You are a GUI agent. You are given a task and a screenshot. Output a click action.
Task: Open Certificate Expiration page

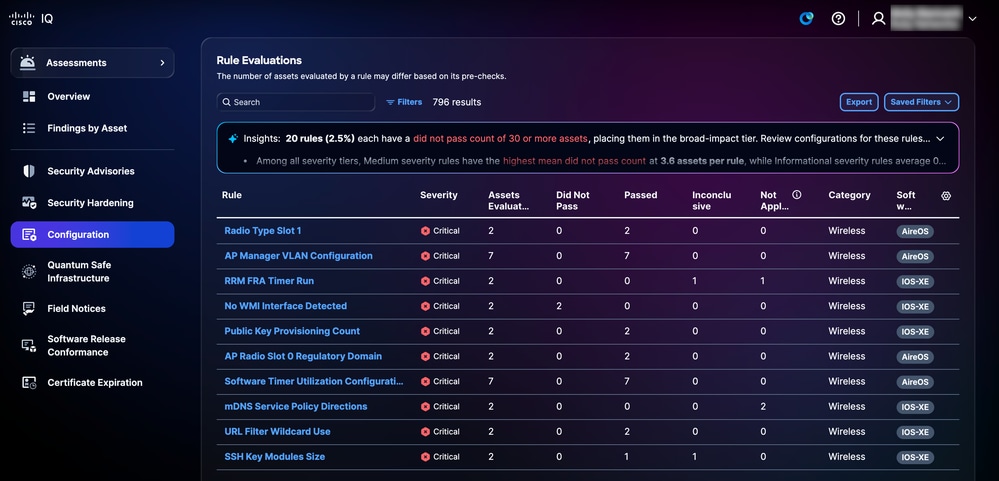95,382
